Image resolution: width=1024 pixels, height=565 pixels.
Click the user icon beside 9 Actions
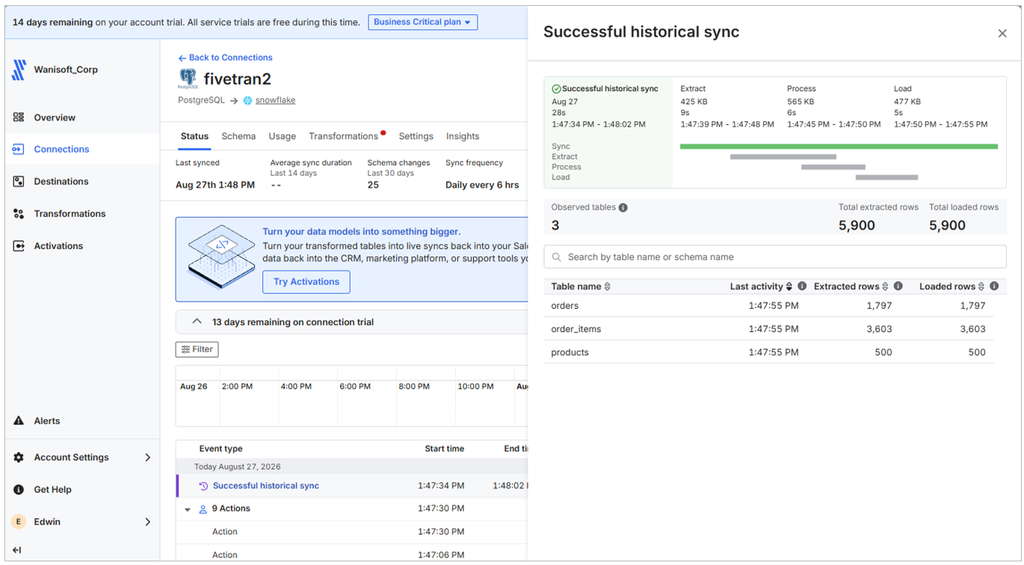click(x=202, y=509)
